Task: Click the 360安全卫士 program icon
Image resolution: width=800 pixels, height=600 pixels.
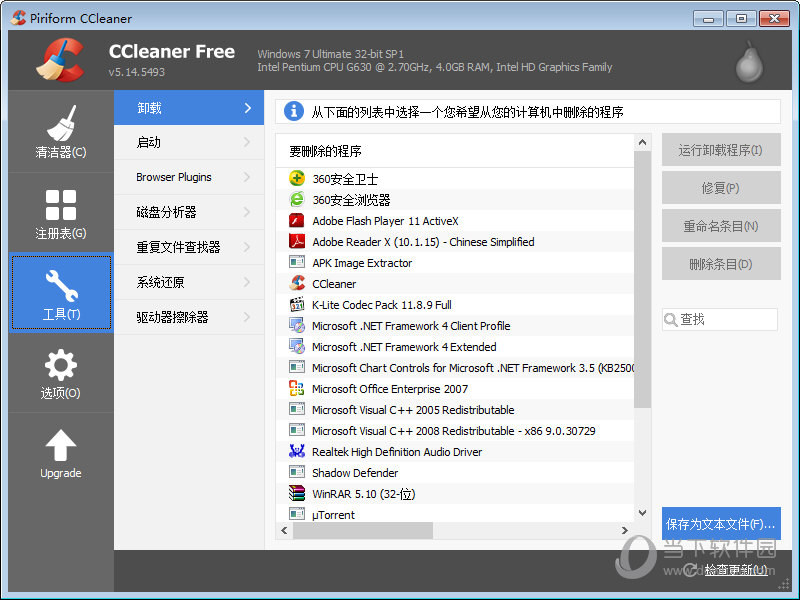Action: pyautogui.click(x=297, y=179)
